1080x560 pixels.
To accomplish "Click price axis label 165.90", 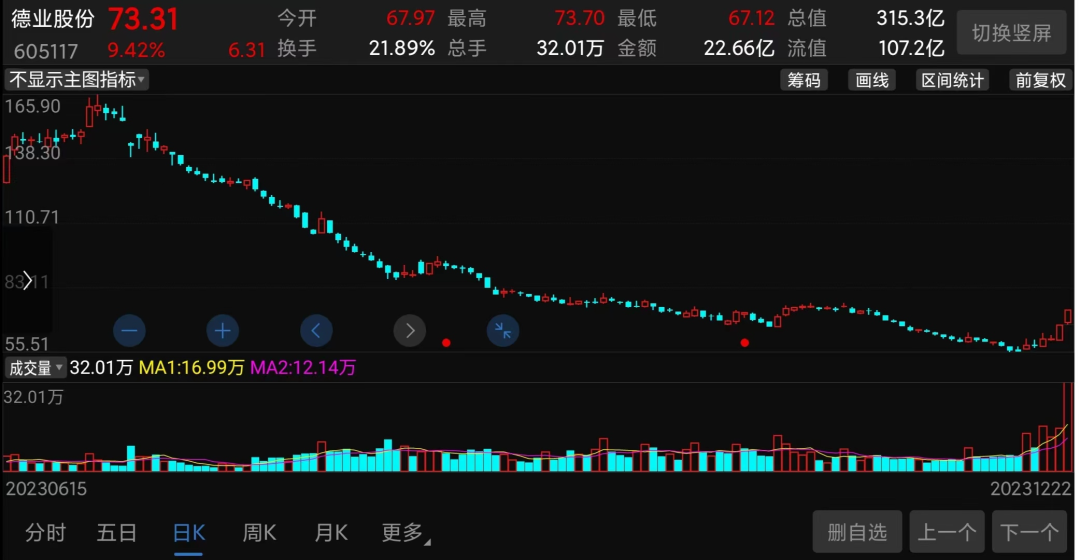I will click(x=32, y=107).
